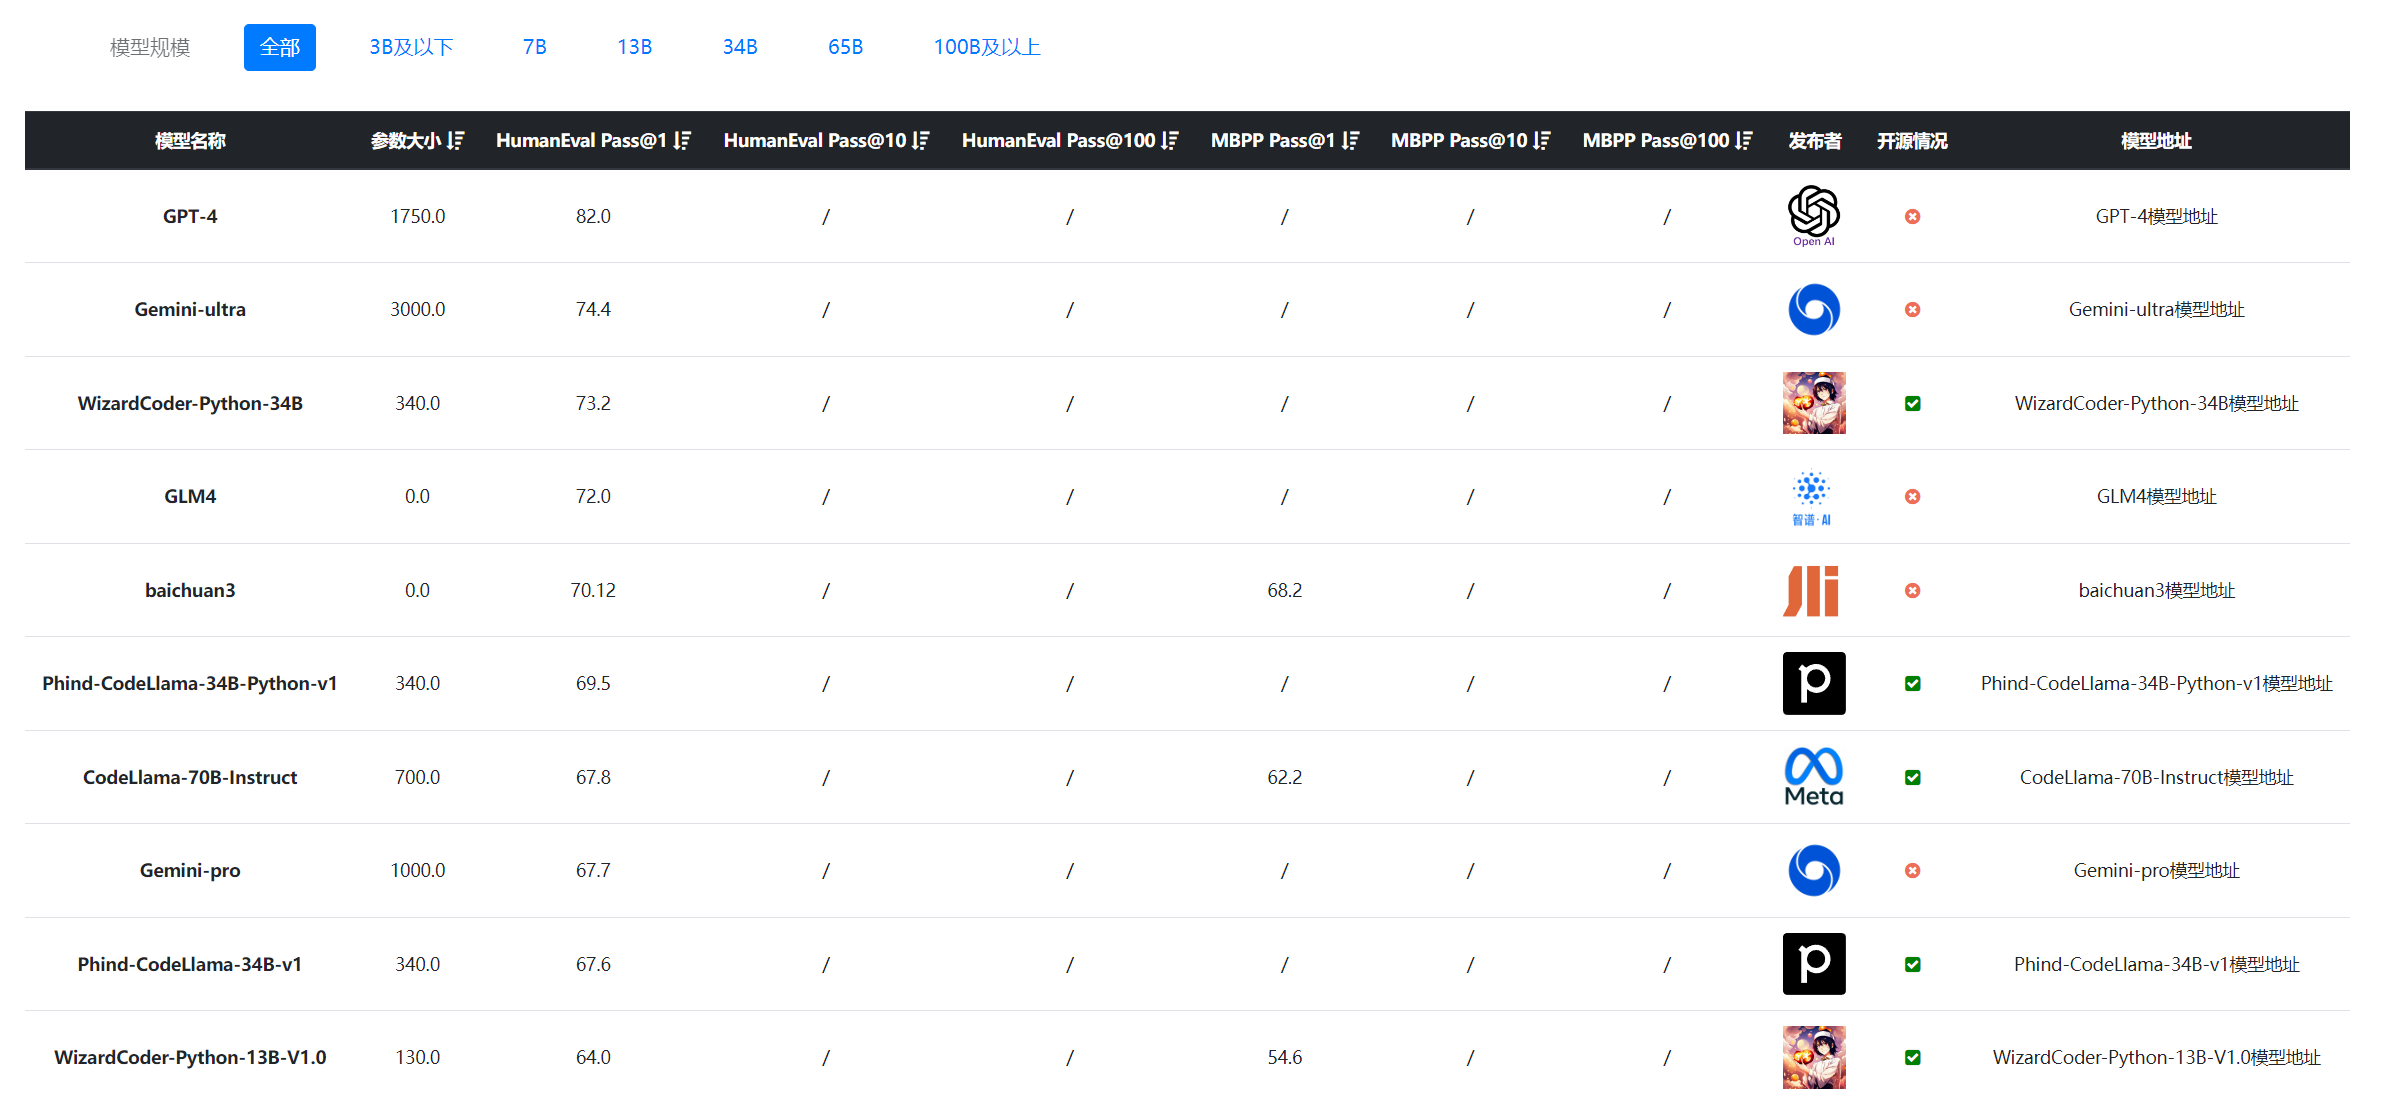Sort table by MBPP Pass@1 column
2388x1099 pixels.
pos(1351,141)
